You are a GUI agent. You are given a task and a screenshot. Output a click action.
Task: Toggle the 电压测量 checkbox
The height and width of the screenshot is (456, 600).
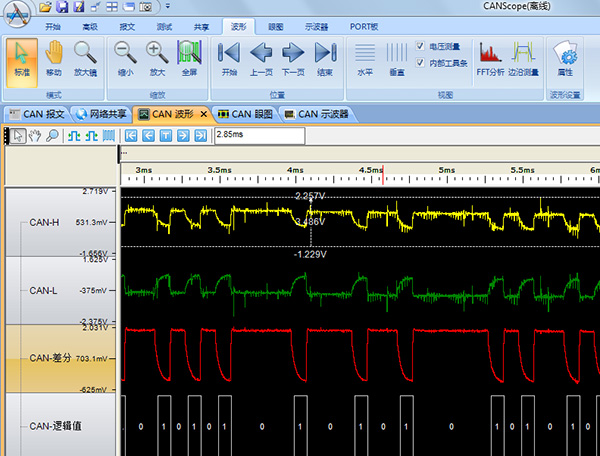[x=420, y=47]
